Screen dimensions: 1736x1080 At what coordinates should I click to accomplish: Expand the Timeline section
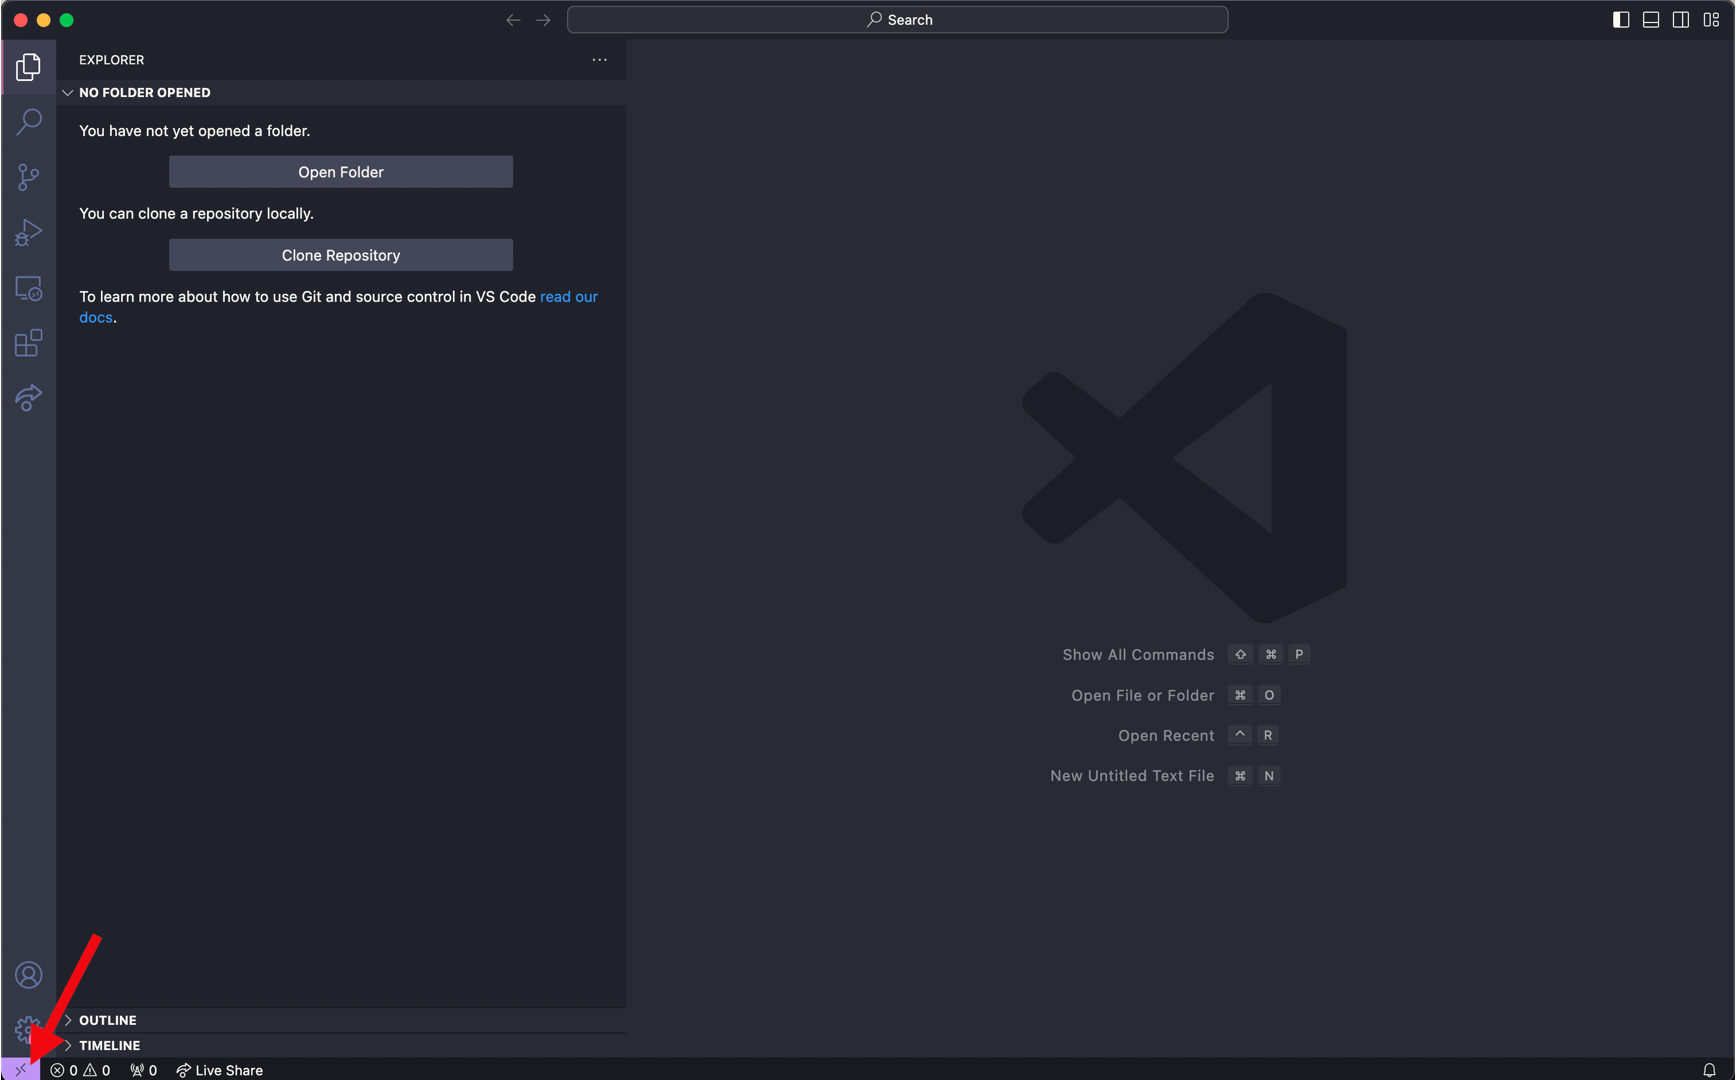click(x=341, y=1045)
